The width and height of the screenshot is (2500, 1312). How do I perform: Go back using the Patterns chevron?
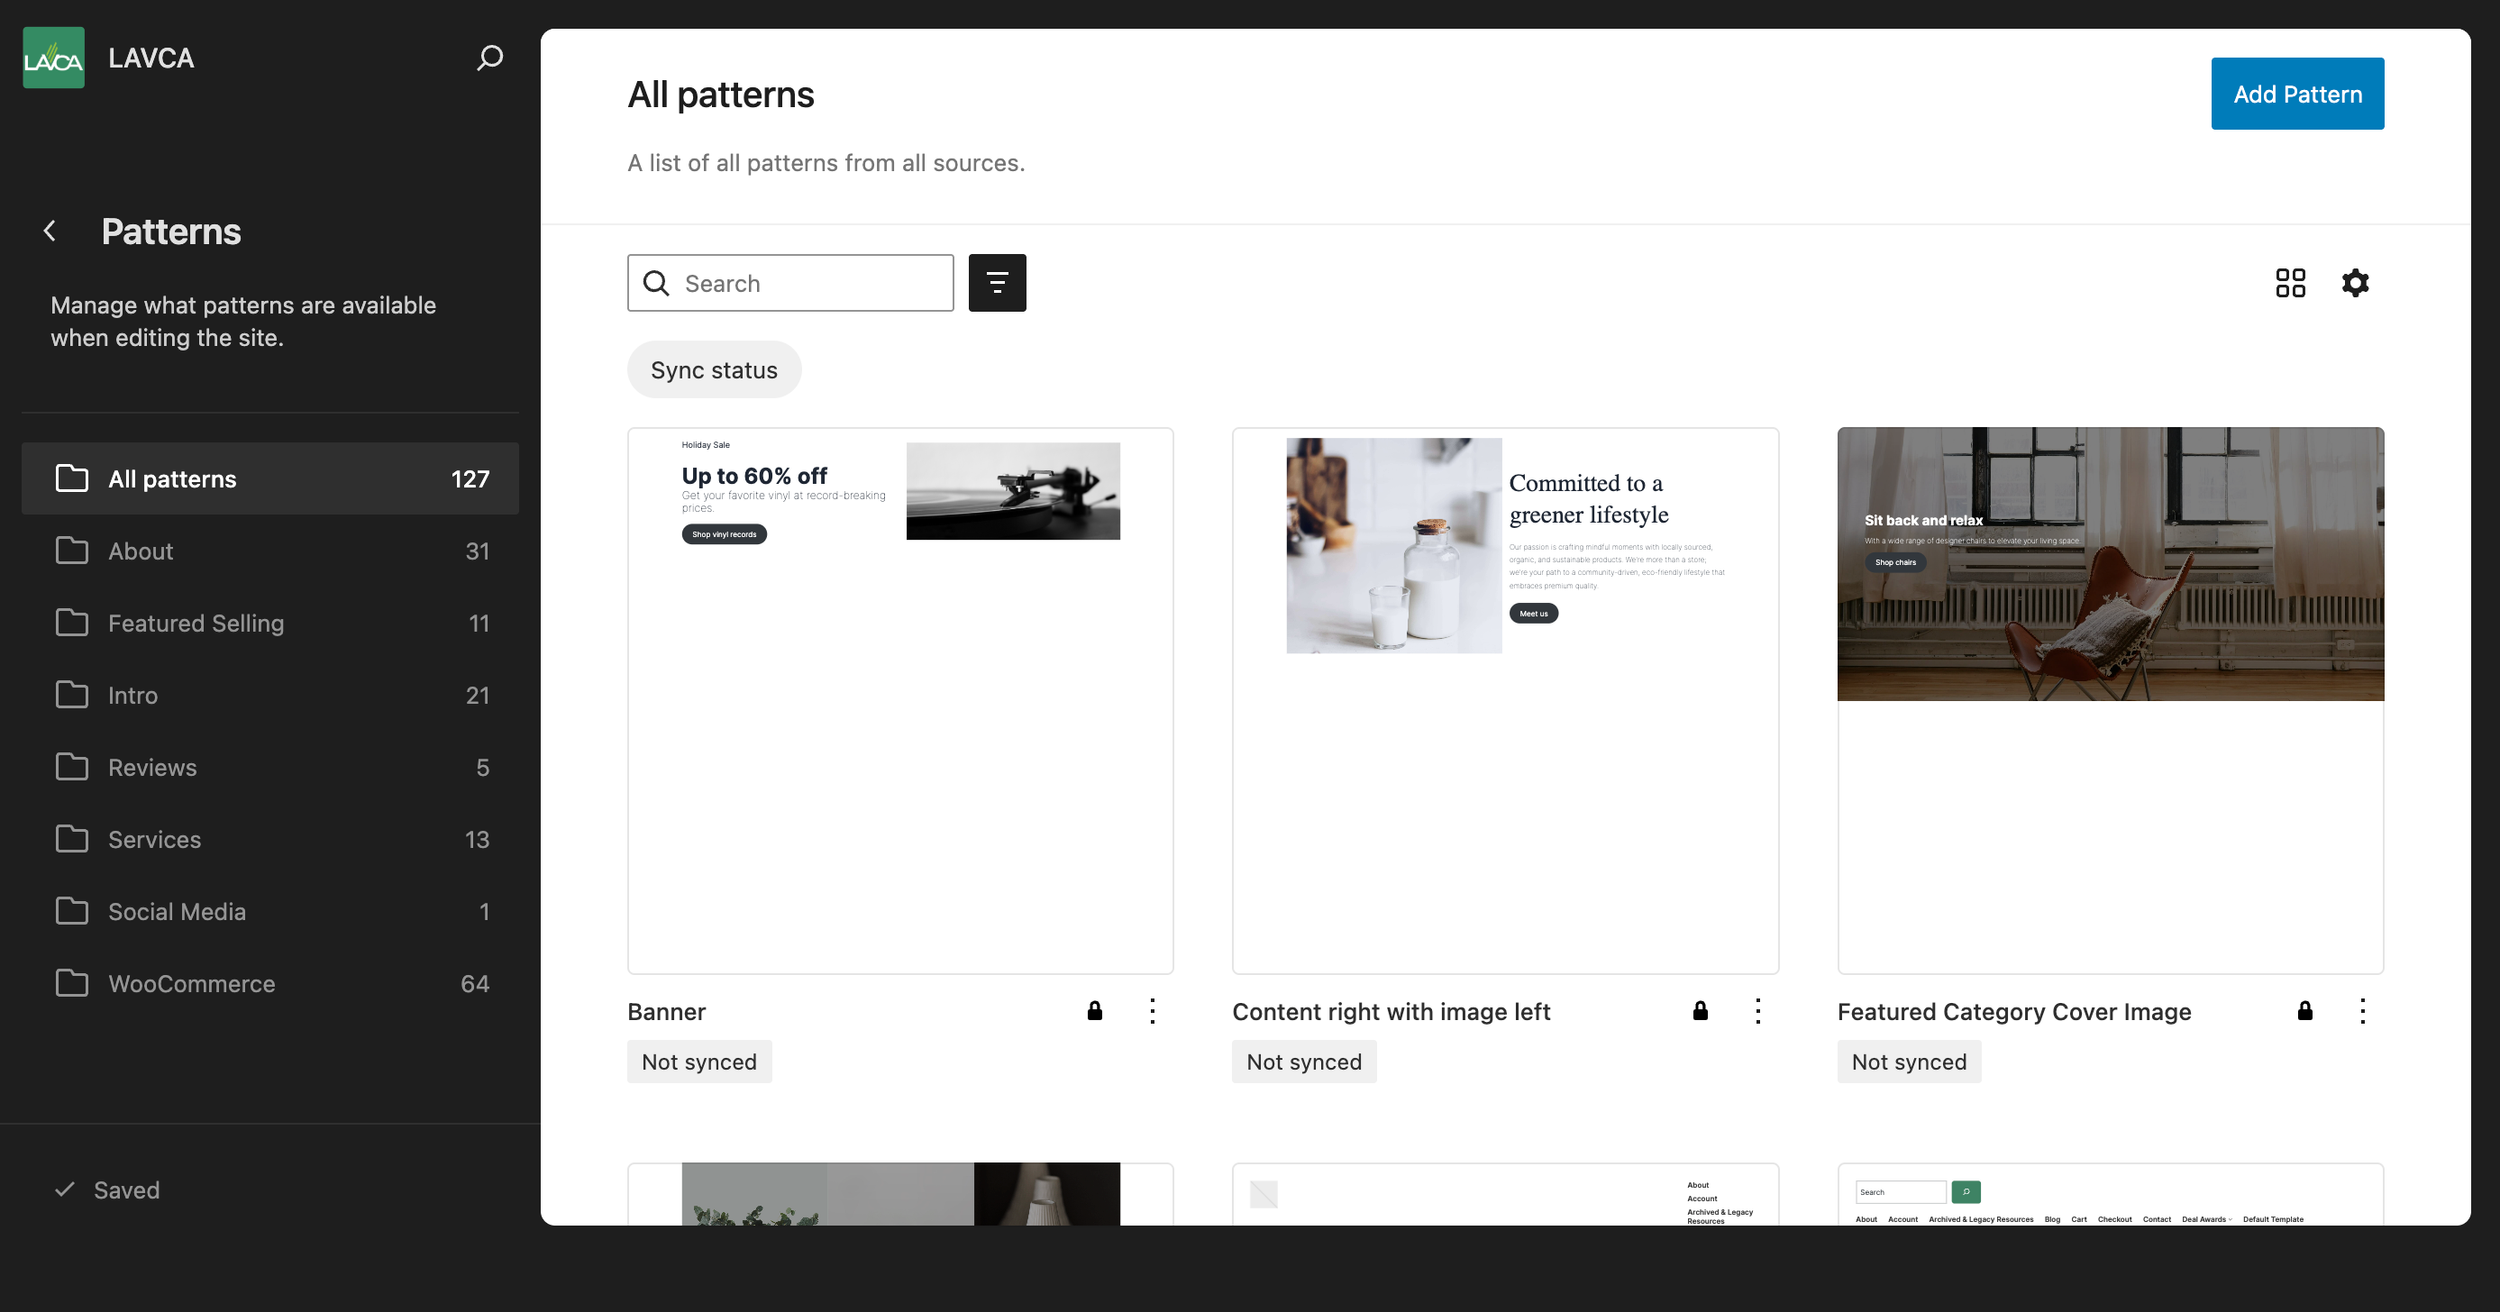click(x=50, y=231)
